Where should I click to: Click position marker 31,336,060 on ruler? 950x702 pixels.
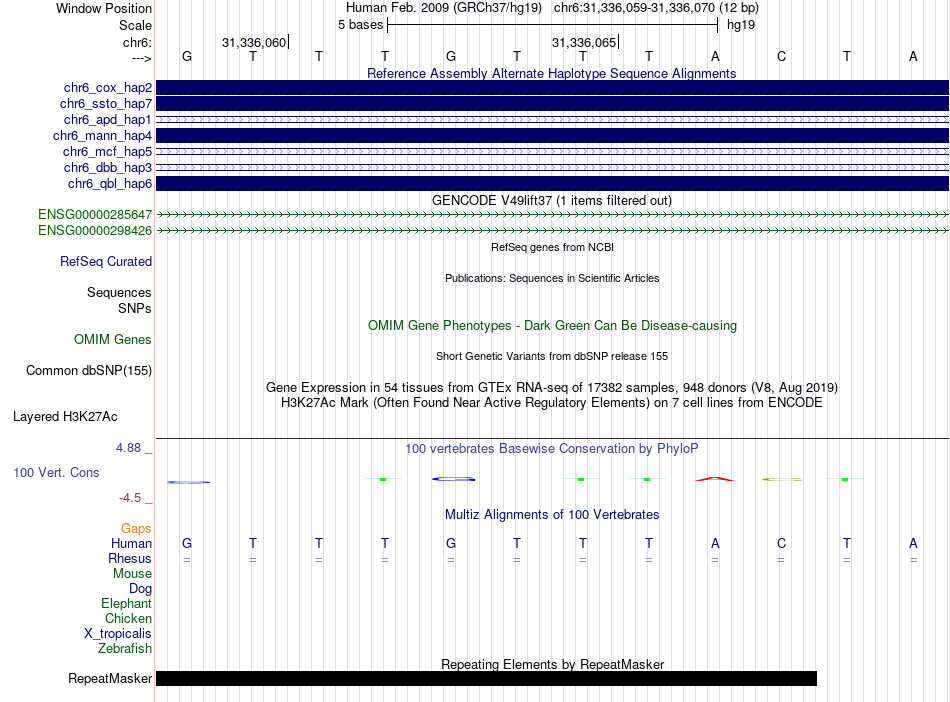click(254, 42)
